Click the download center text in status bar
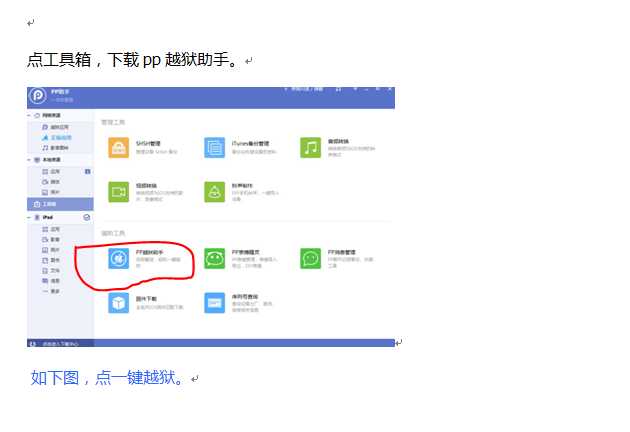The height and width of the screenshot is (432, 630). click(60, 344)
